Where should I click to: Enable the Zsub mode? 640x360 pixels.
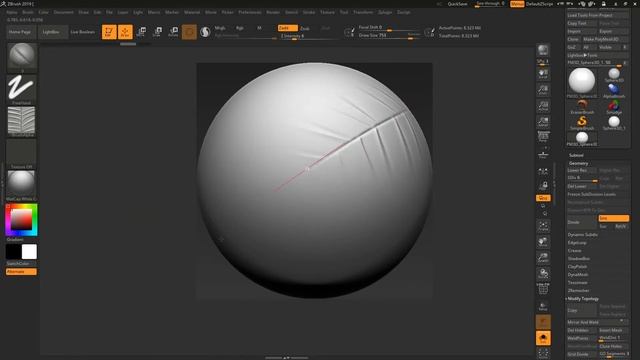305,28
